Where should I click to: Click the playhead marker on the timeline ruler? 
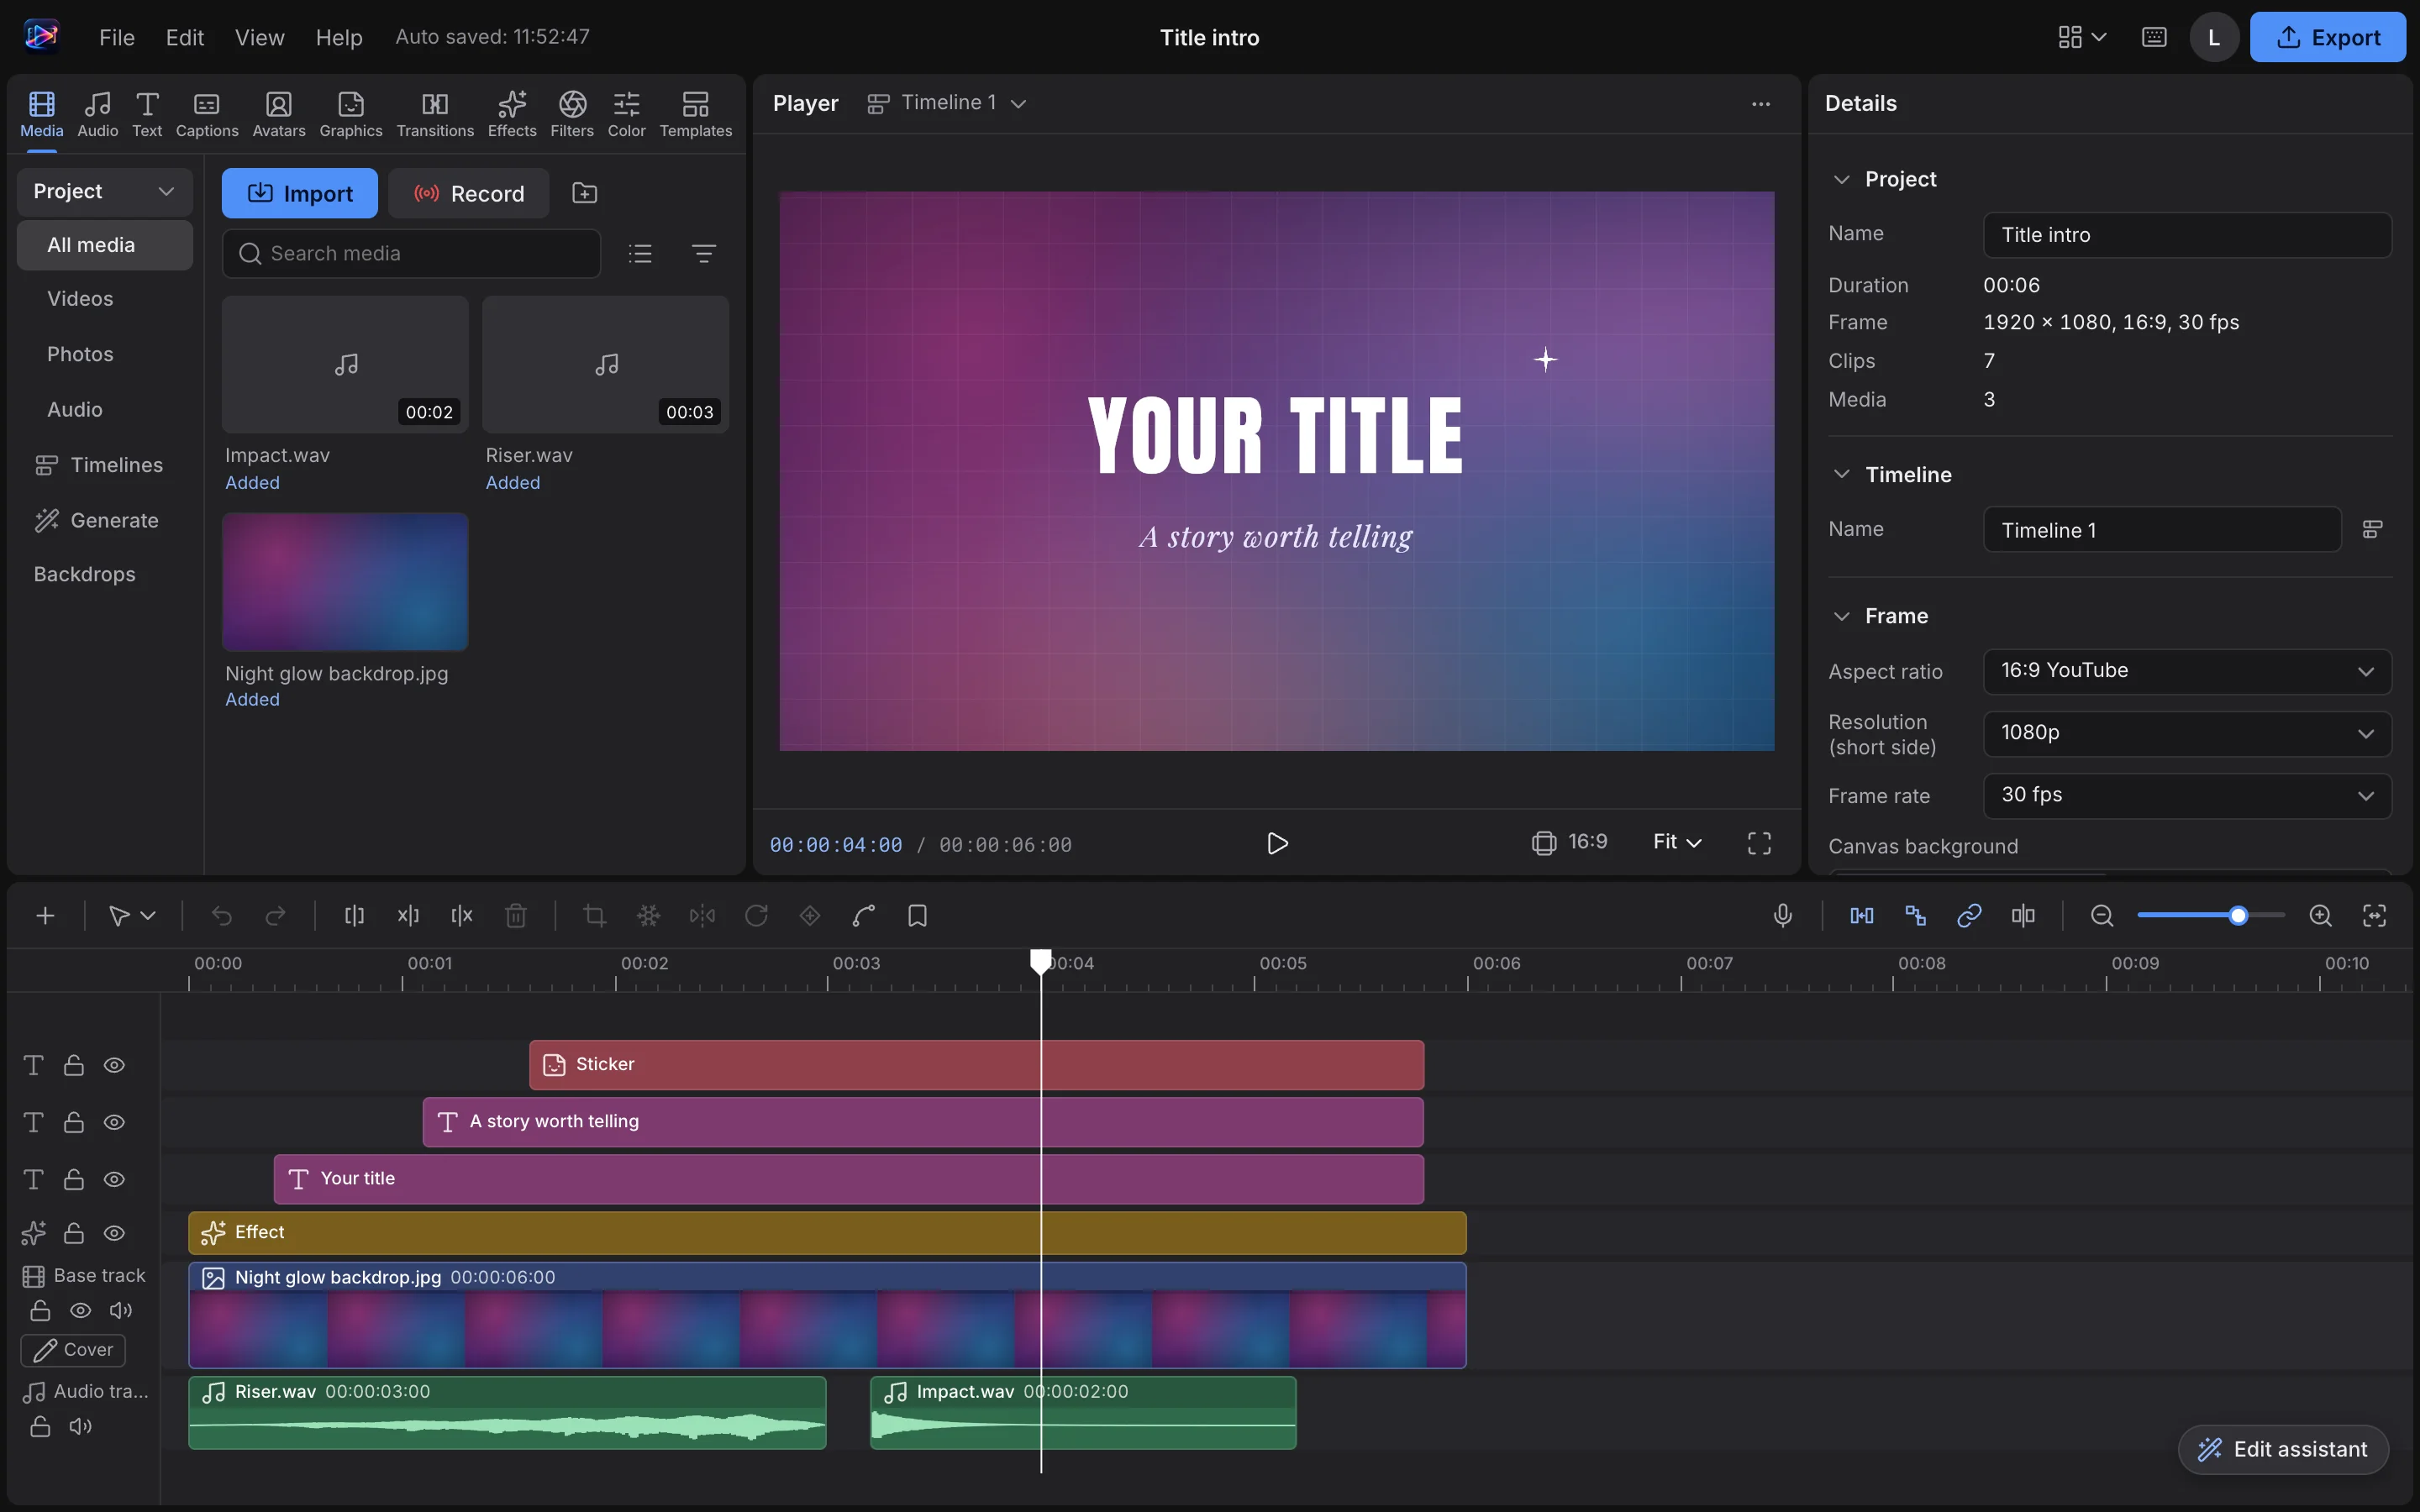point(1041,961)
